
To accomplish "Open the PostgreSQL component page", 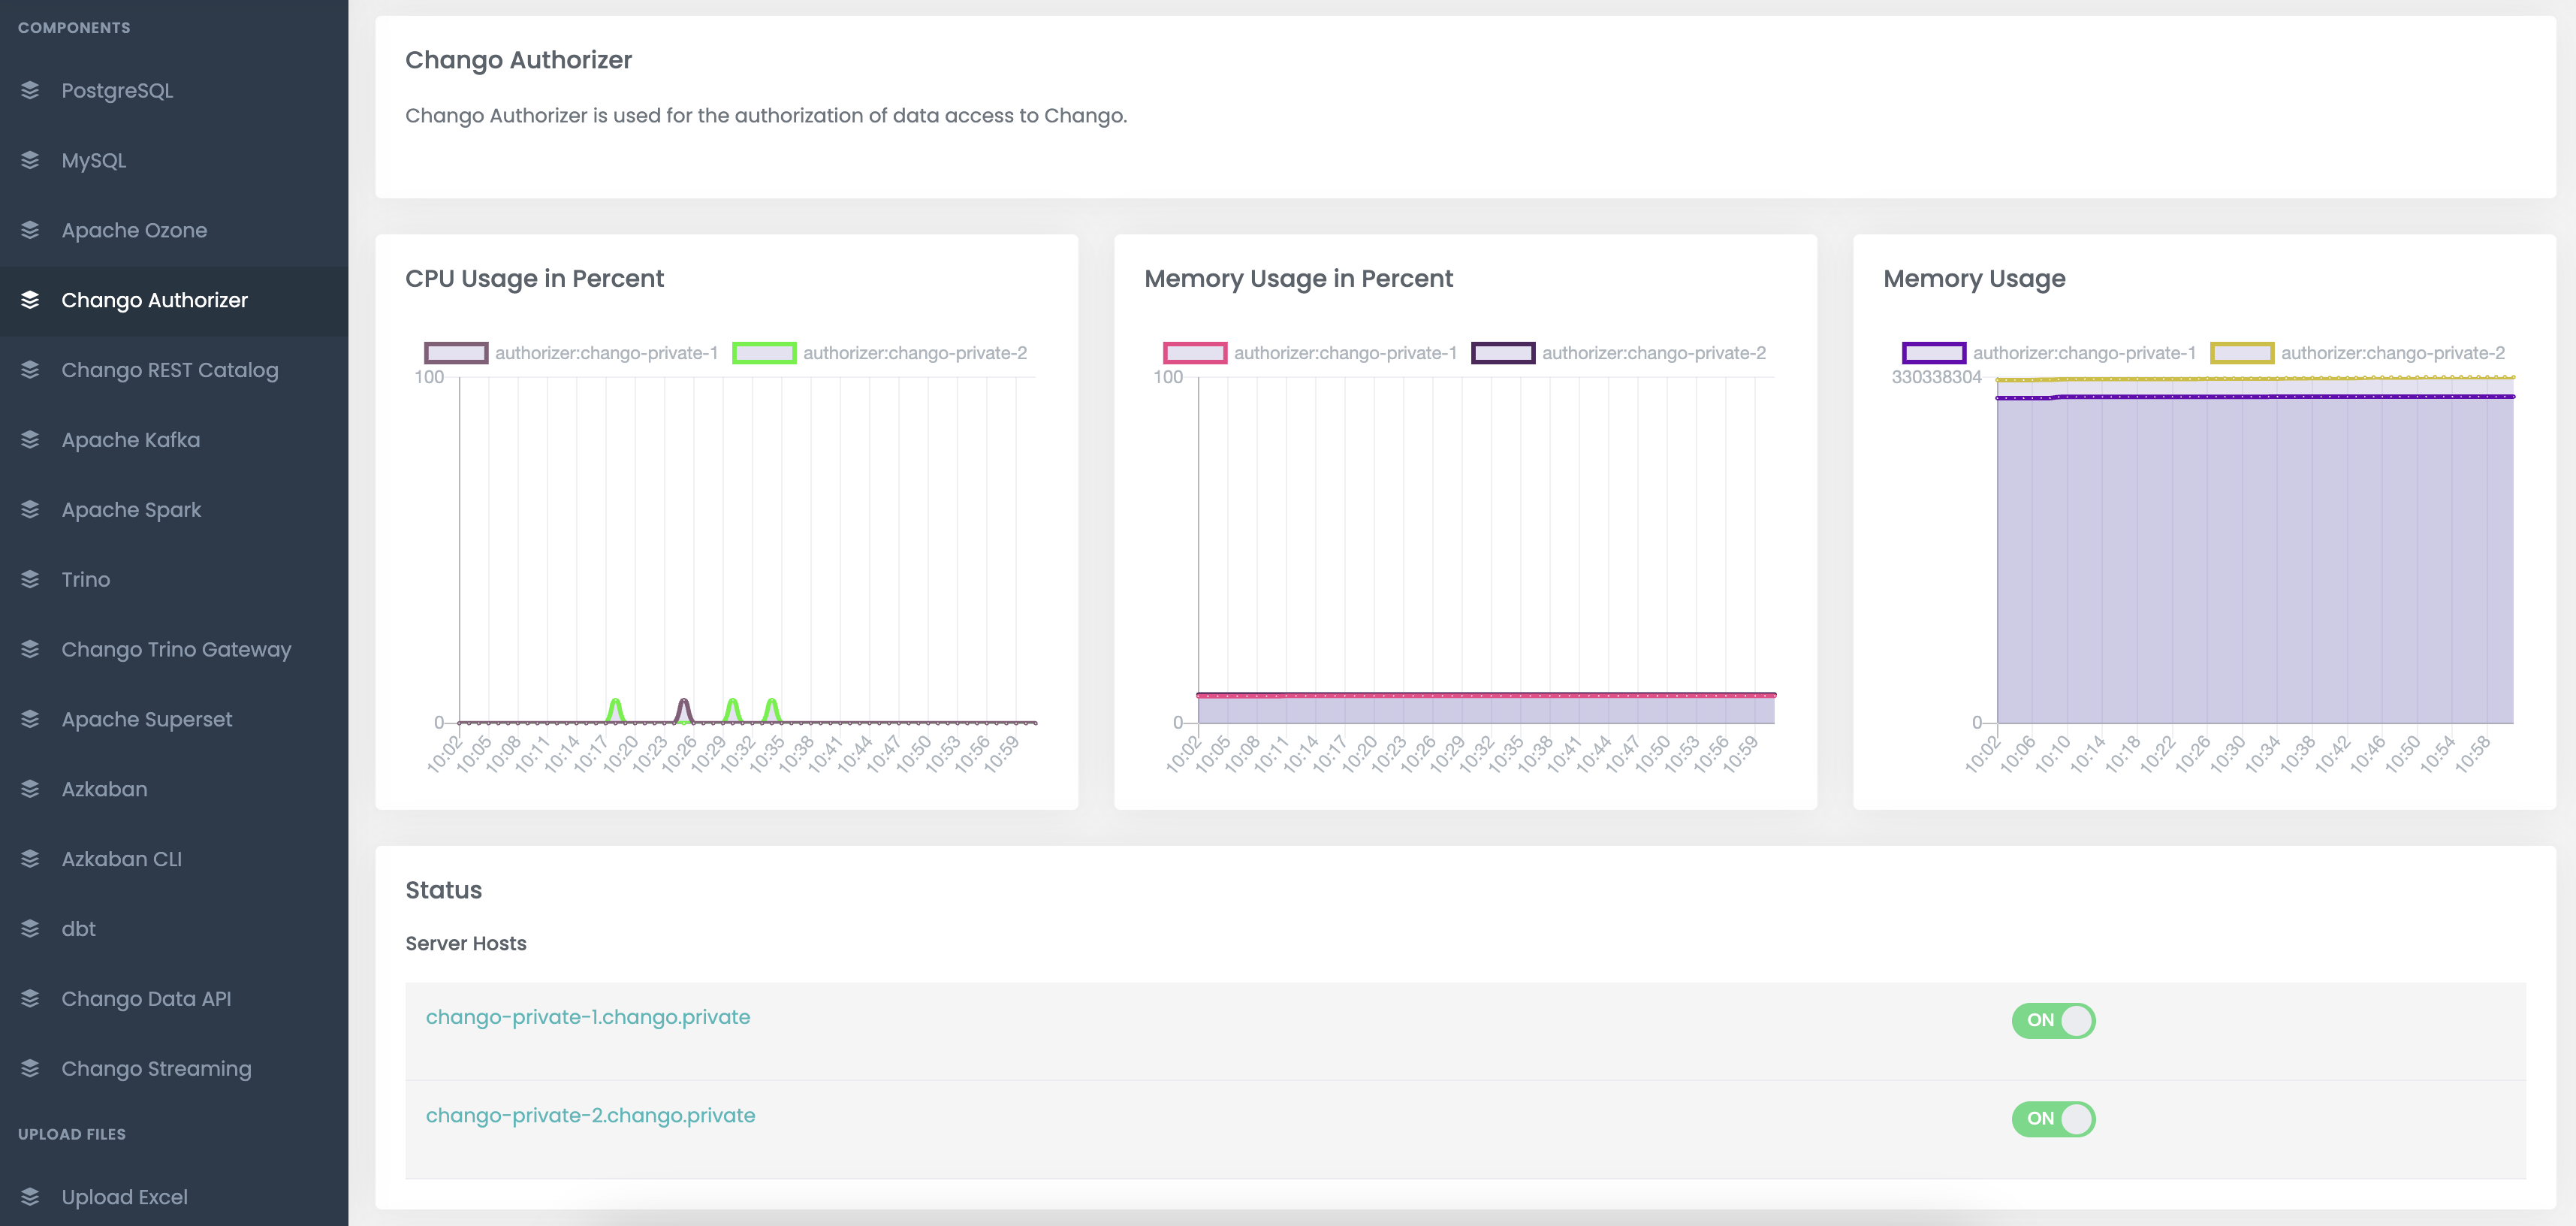I will click(174, 90).
